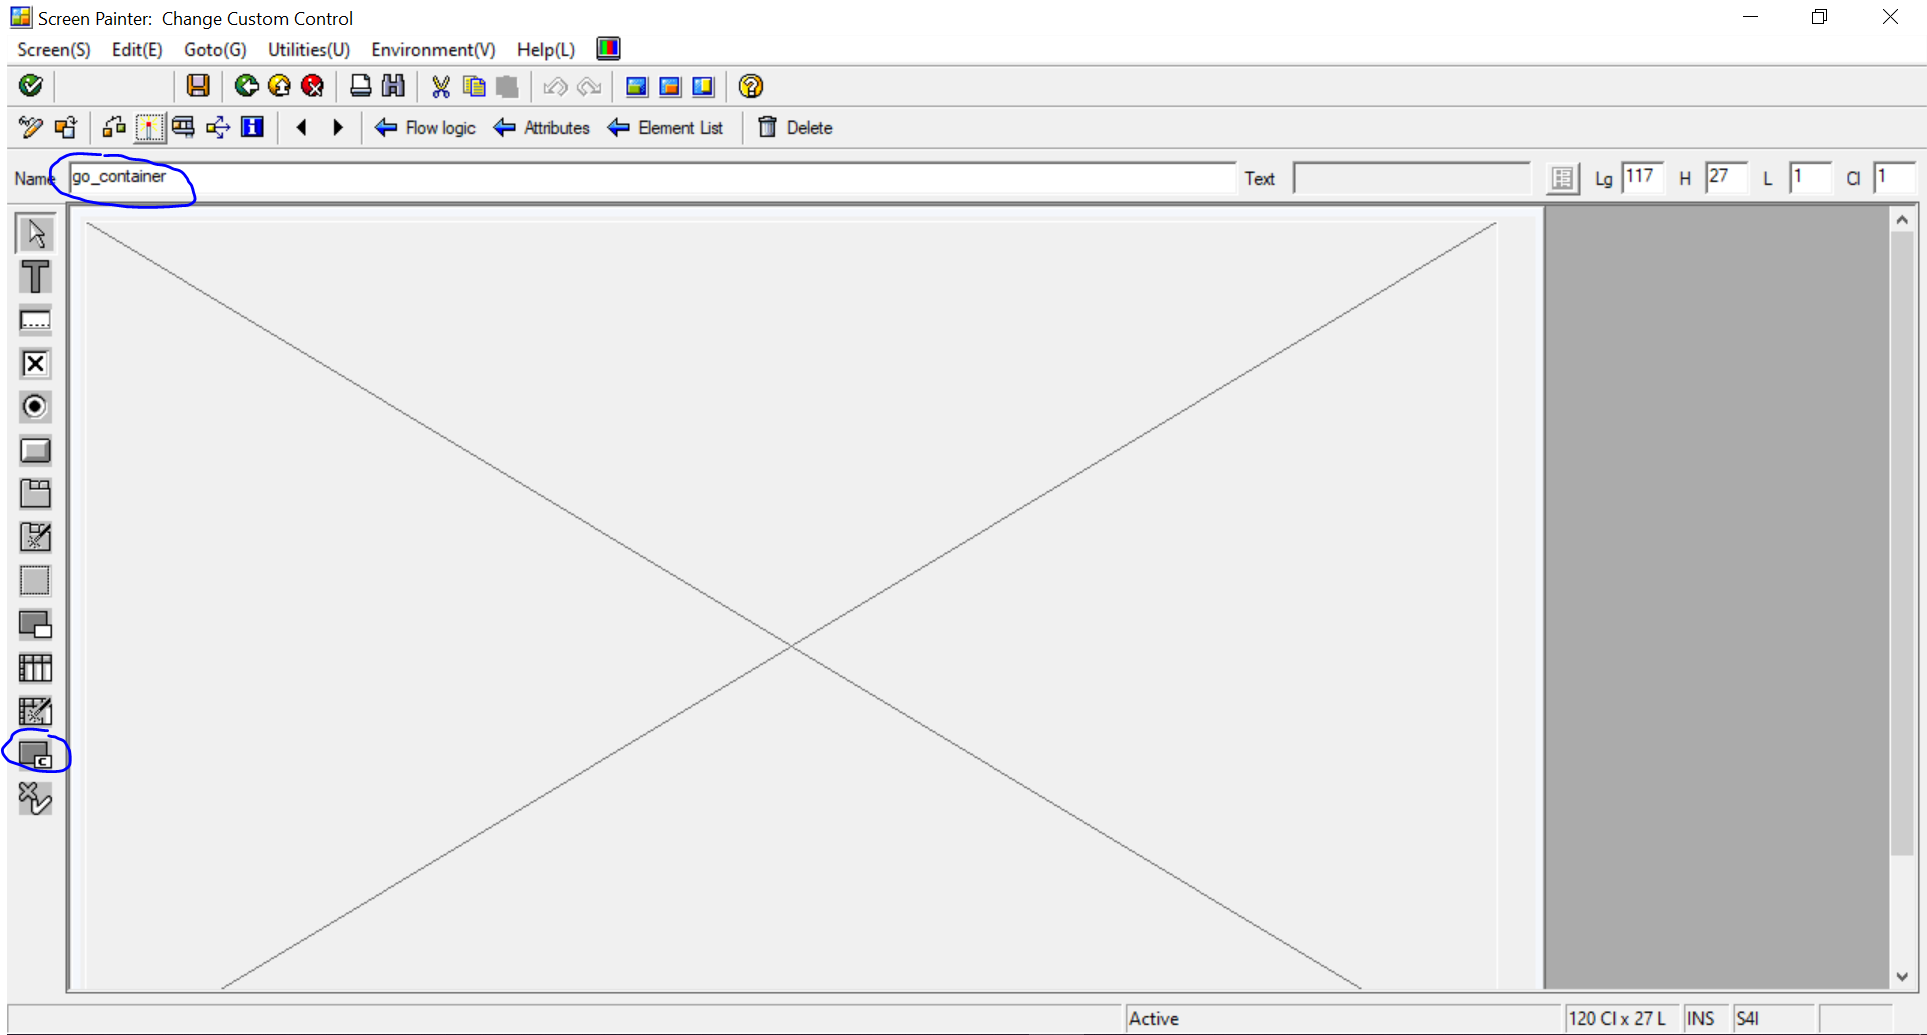Open the Find binoculars icon
The width and height of the screenshot is (1927, 1035).
click(393, 86)
